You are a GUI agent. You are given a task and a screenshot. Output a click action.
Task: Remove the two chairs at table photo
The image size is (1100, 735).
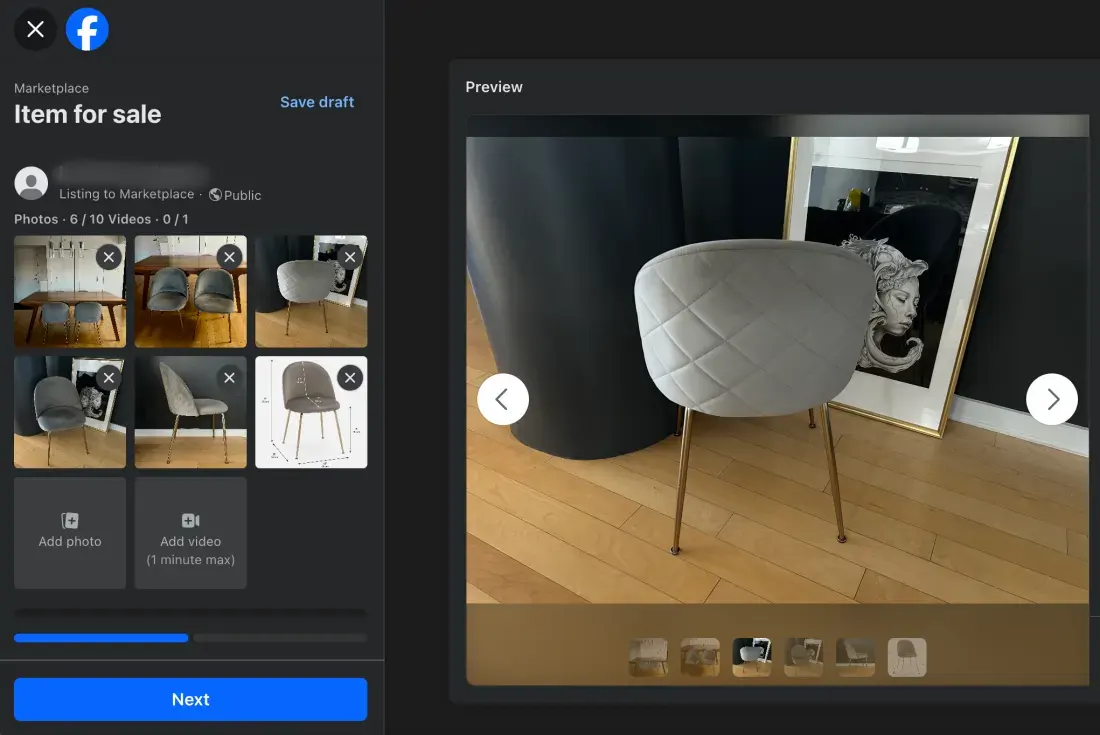pyautogui.click(x=229, y=257)
